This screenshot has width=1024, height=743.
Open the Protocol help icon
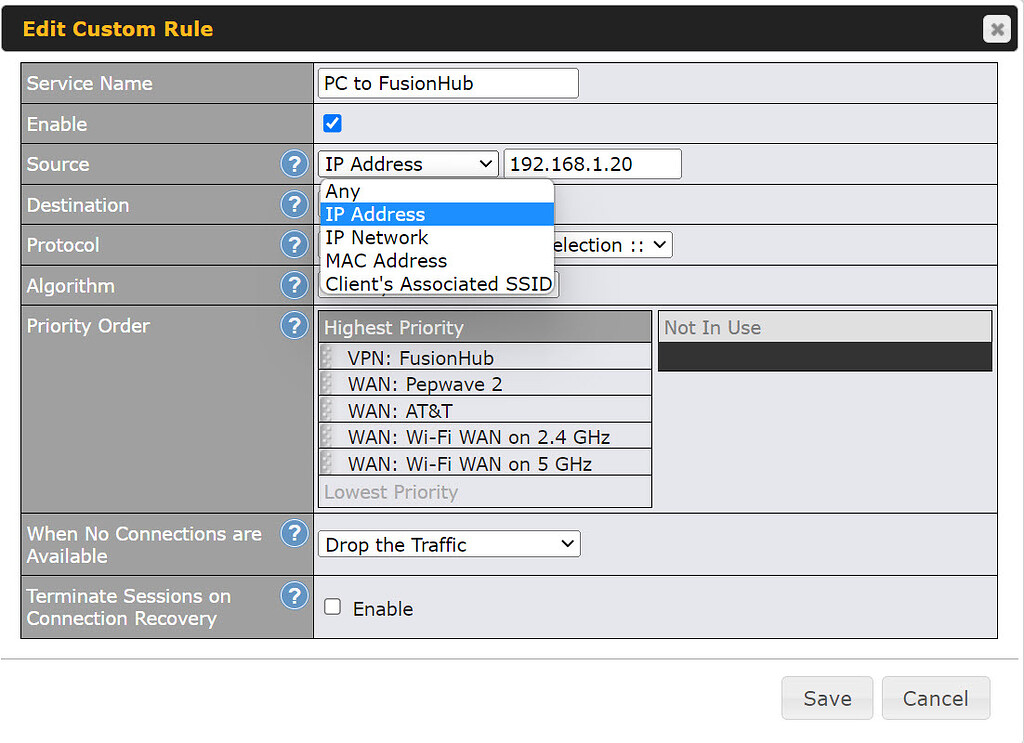pyautogui.click(x=294, y=245)
